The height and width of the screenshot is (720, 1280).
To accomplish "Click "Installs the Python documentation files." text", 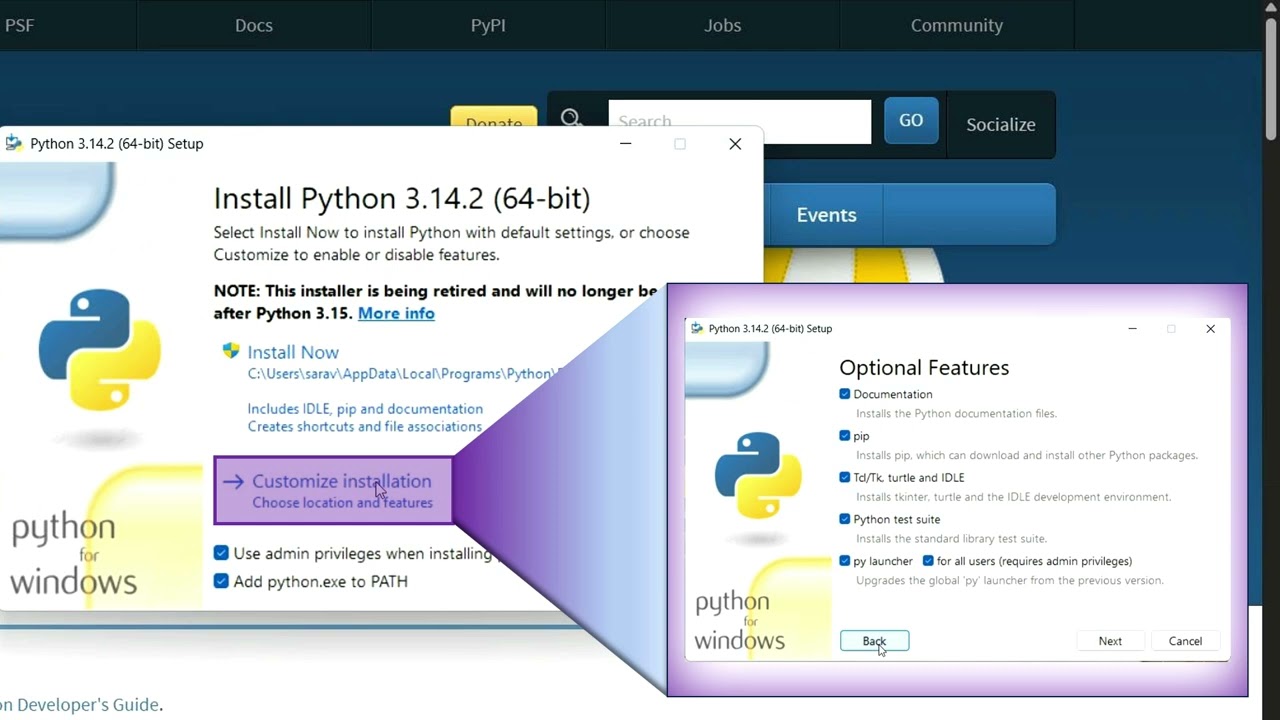I will point(956,413).
